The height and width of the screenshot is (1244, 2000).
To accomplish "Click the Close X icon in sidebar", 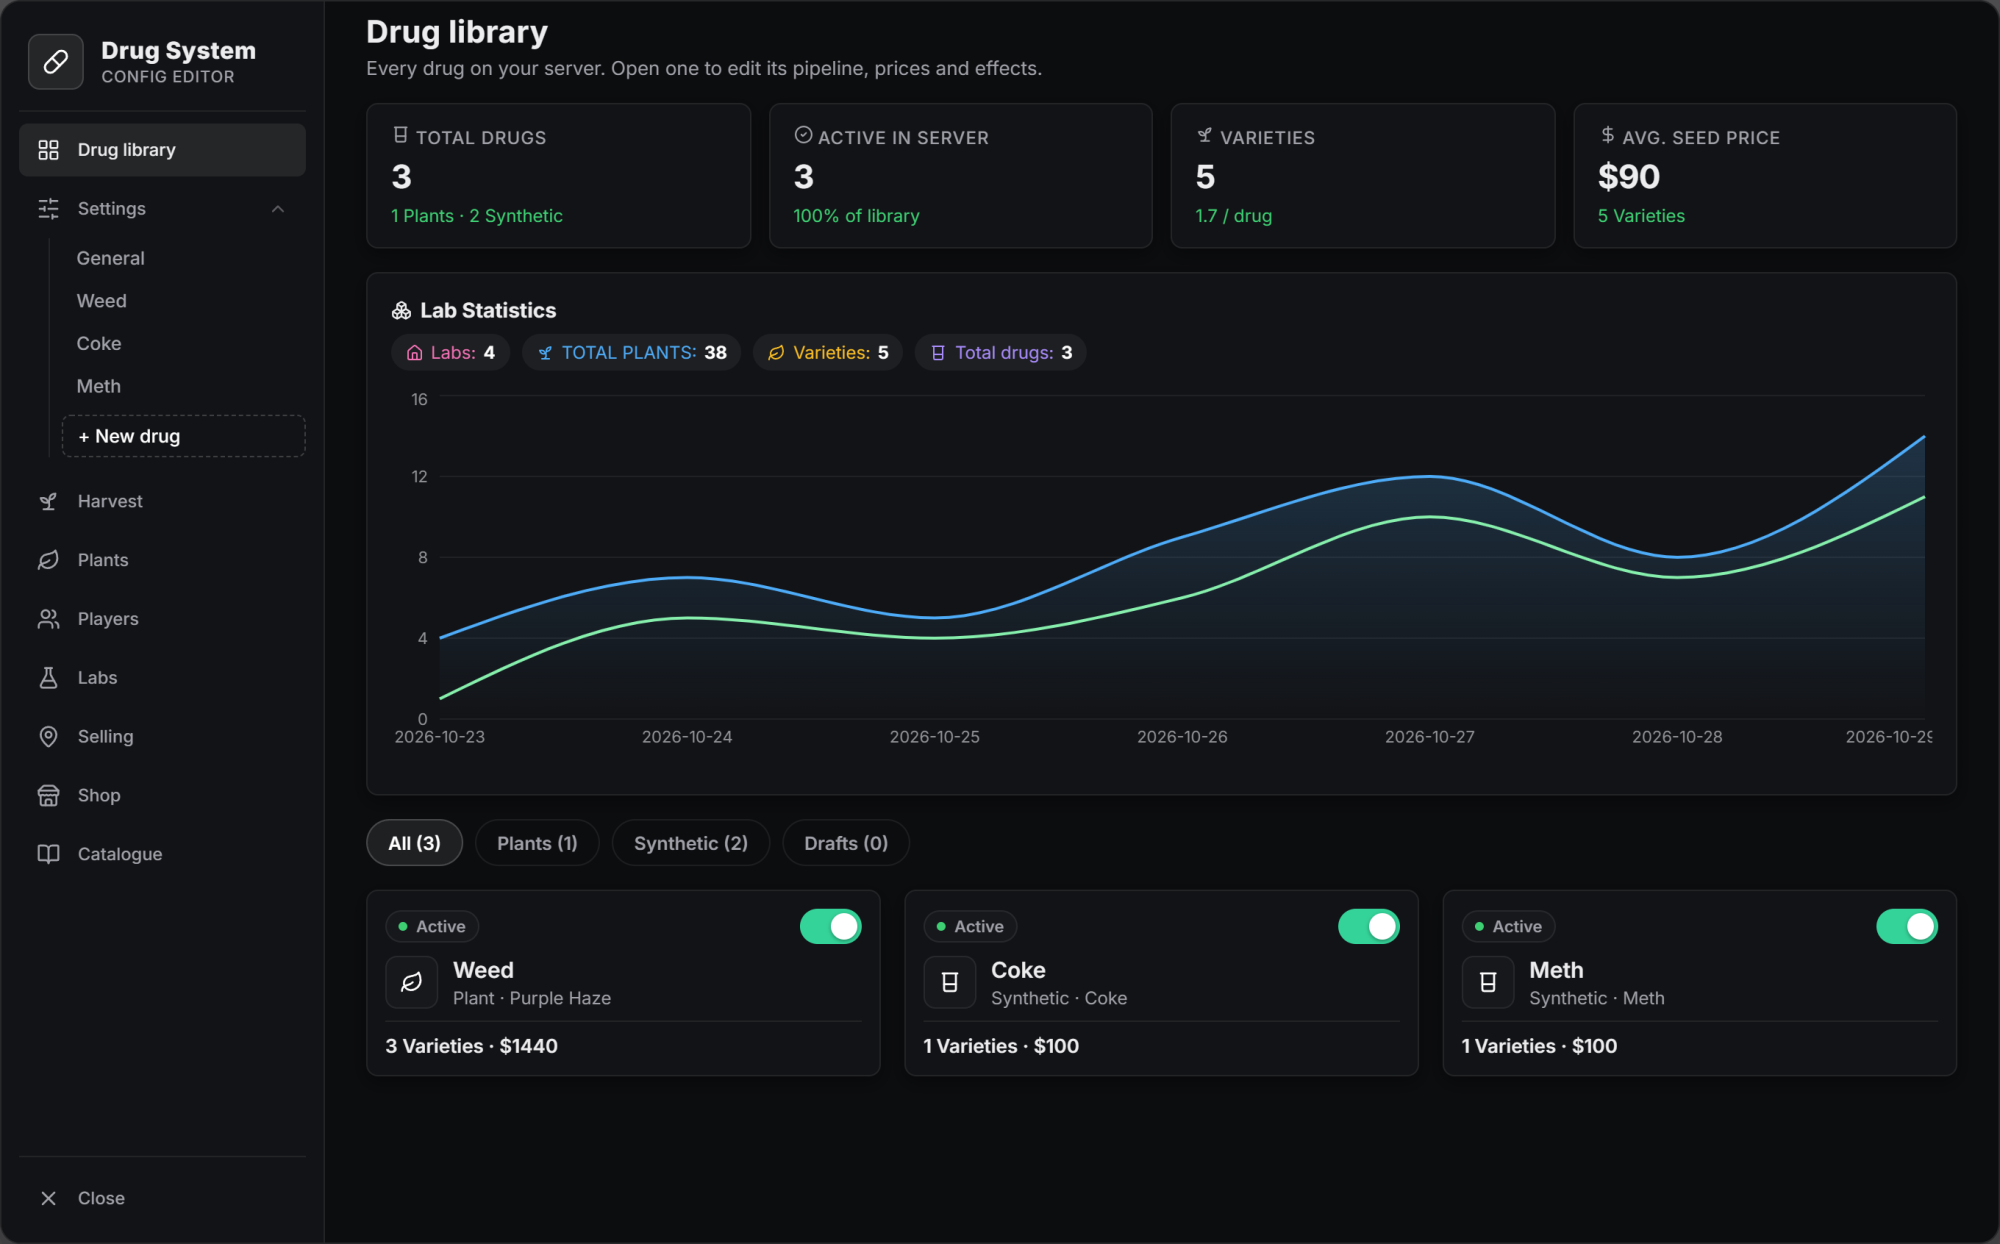I will click(x=48, y=1198).
